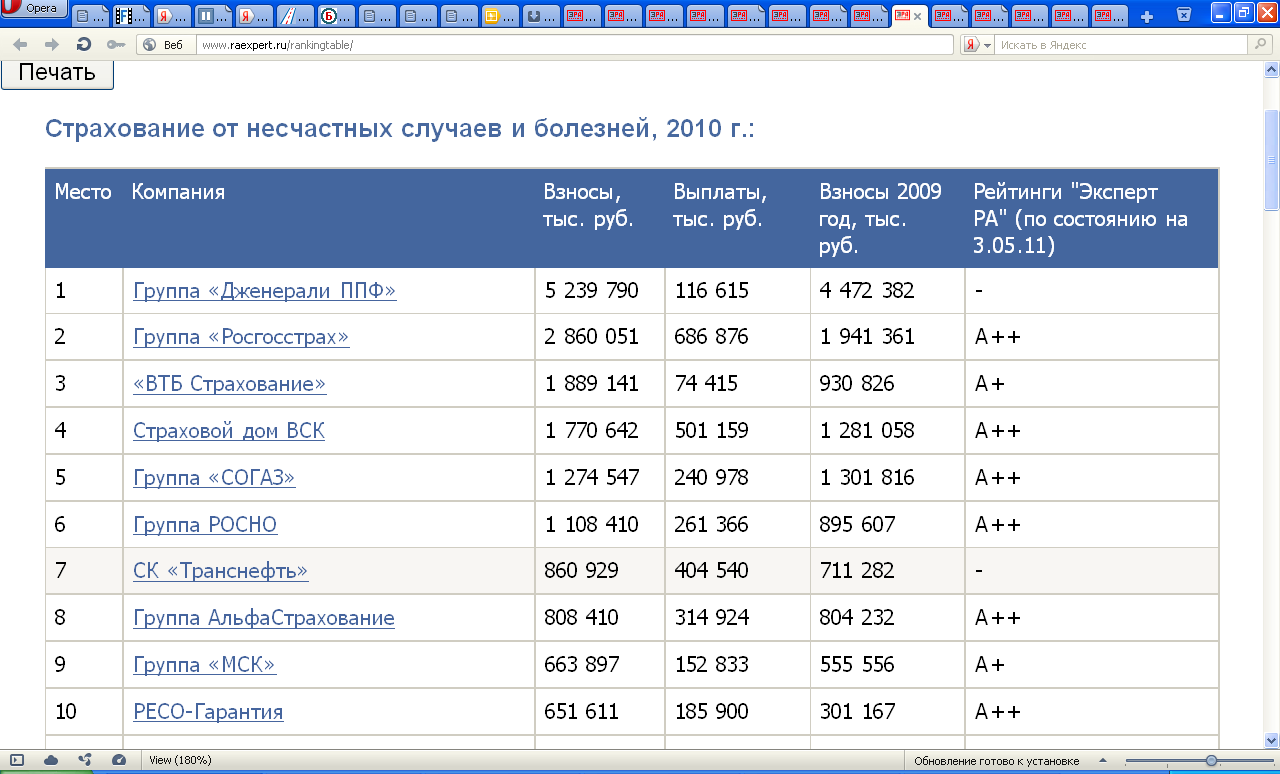Click the Opera Turbo speedometer icon
The image size is (1280, 774).
point(118,760)
